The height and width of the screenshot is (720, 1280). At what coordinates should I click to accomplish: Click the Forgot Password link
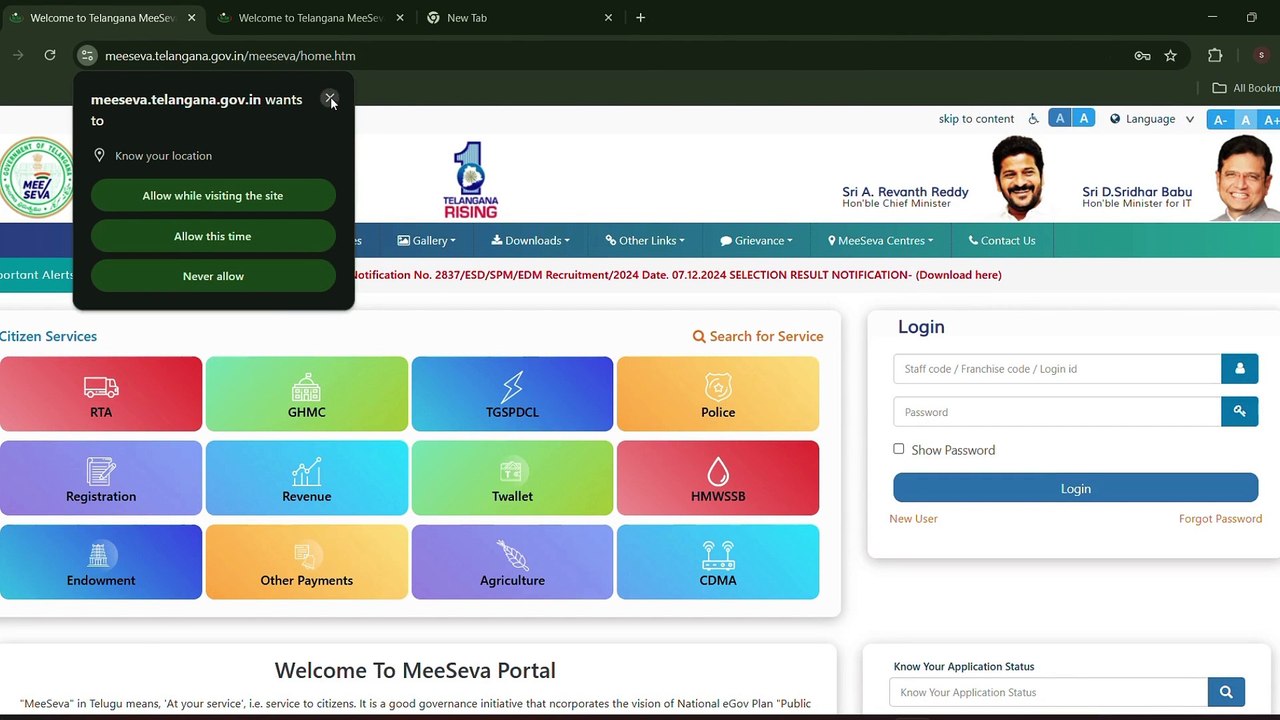(1220, 519)
